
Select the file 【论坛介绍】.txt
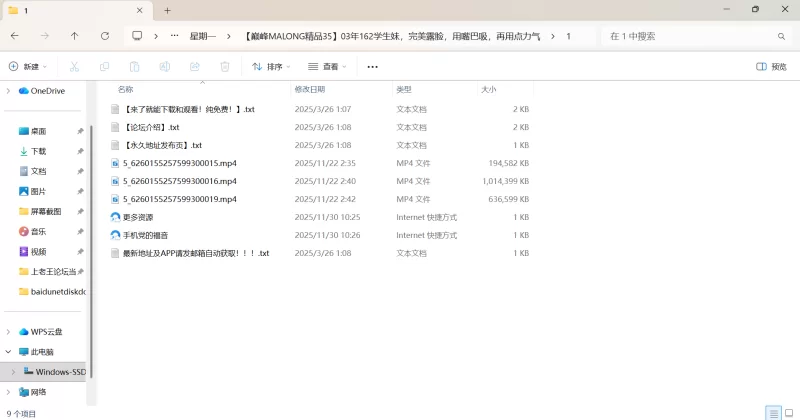coord(152,127)
